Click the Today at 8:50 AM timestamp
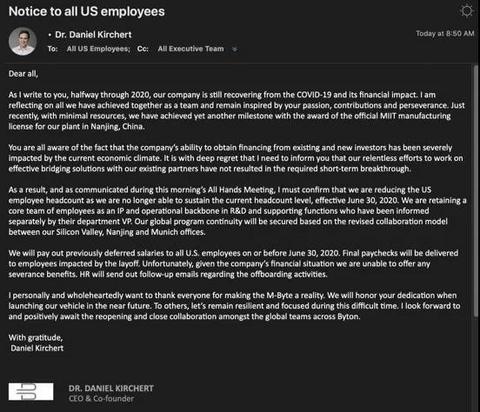The height and width of the screenshot is (412, 480). click(x=445, y=33)
